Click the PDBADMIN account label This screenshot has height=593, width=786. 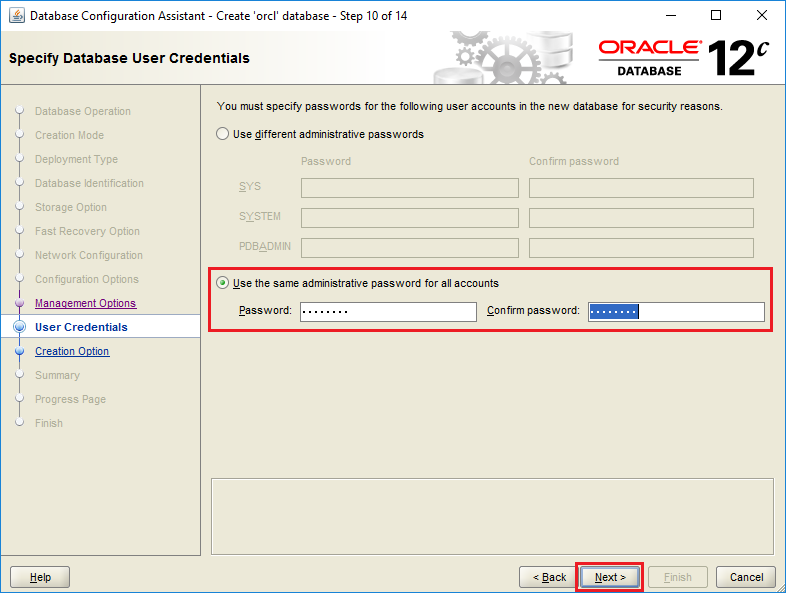pos(265,247)
